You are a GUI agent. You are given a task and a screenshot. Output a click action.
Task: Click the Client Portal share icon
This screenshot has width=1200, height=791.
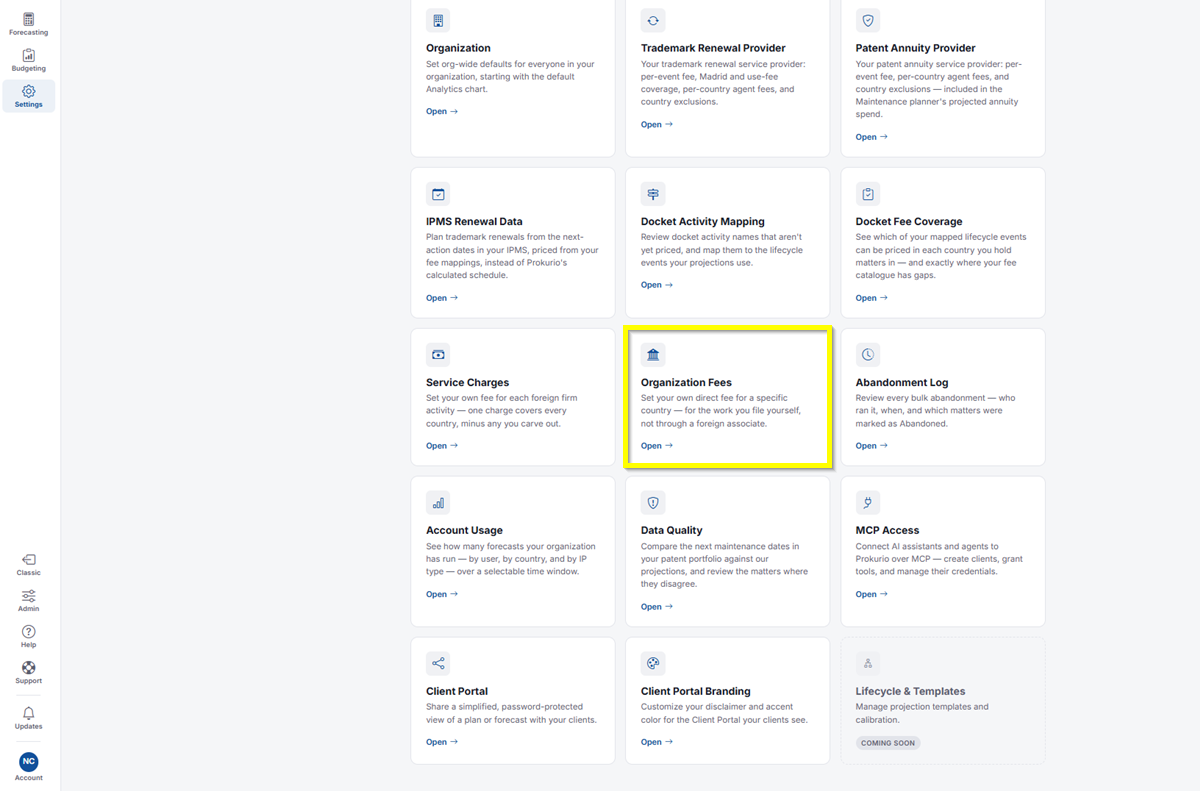(x=438, y=664)
